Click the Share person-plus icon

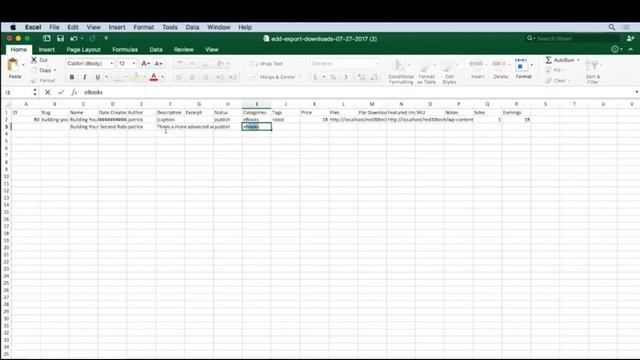[x=630, y=38]
